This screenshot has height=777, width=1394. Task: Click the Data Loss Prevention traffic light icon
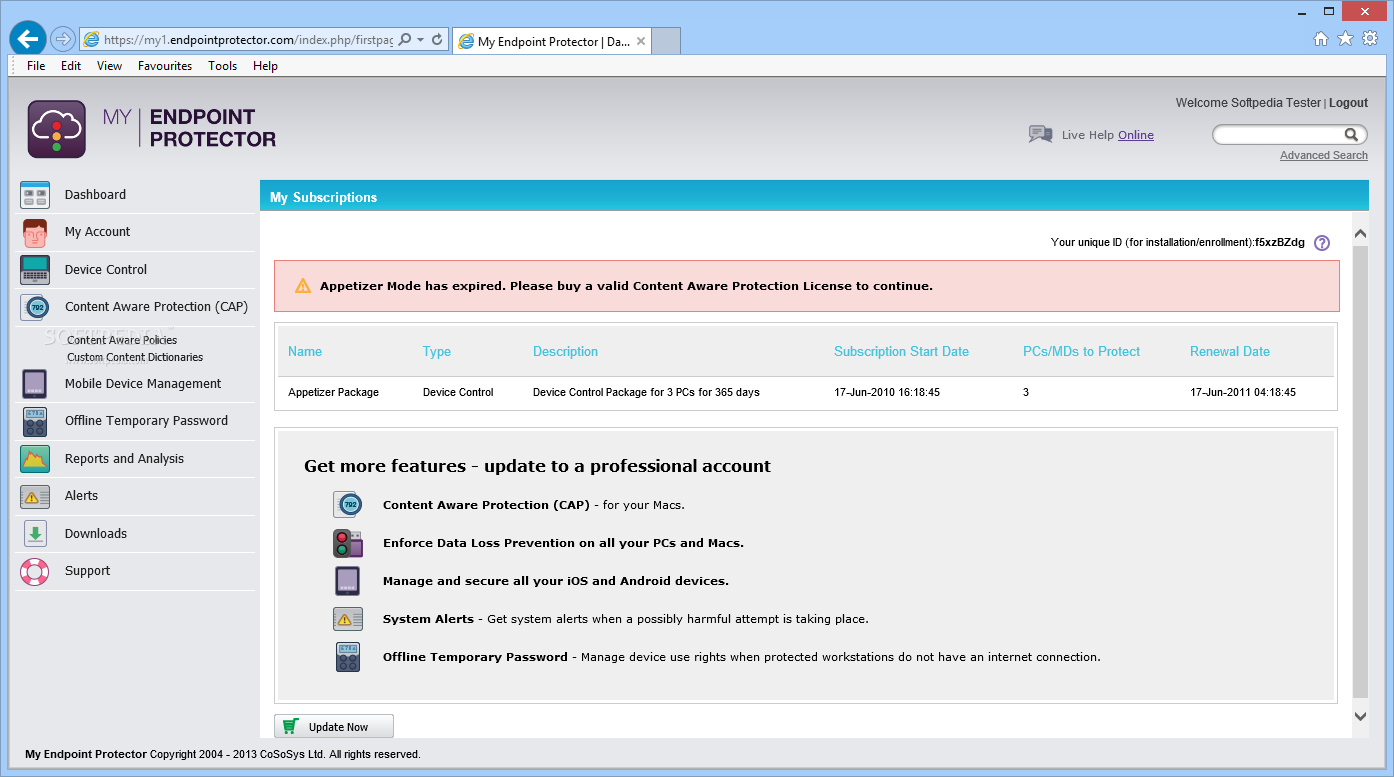[348, 543]
